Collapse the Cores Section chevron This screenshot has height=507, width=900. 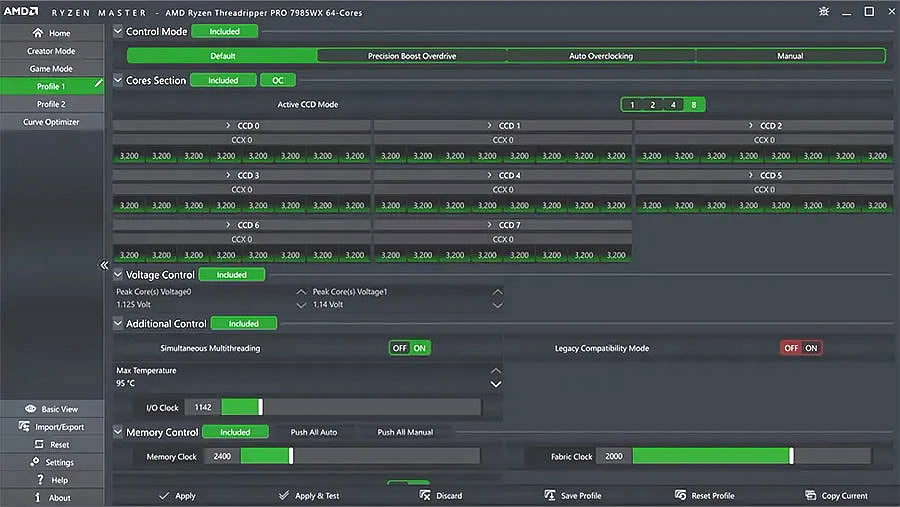118,80
